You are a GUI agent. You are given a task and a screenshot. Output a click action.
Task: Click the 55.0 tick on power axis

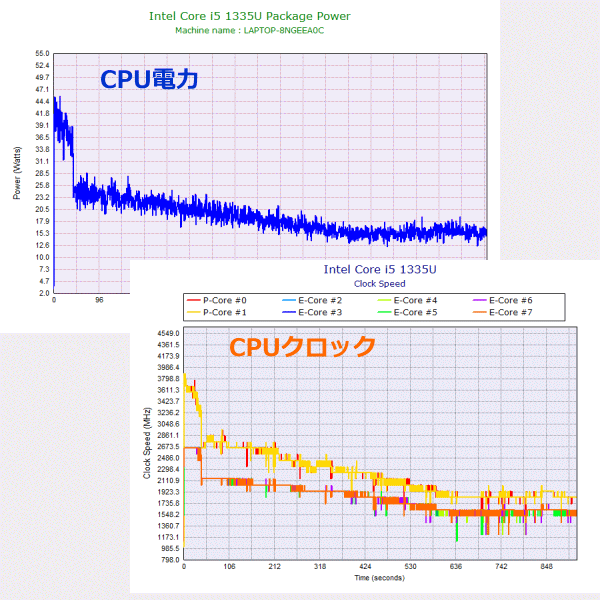point(41,53)
